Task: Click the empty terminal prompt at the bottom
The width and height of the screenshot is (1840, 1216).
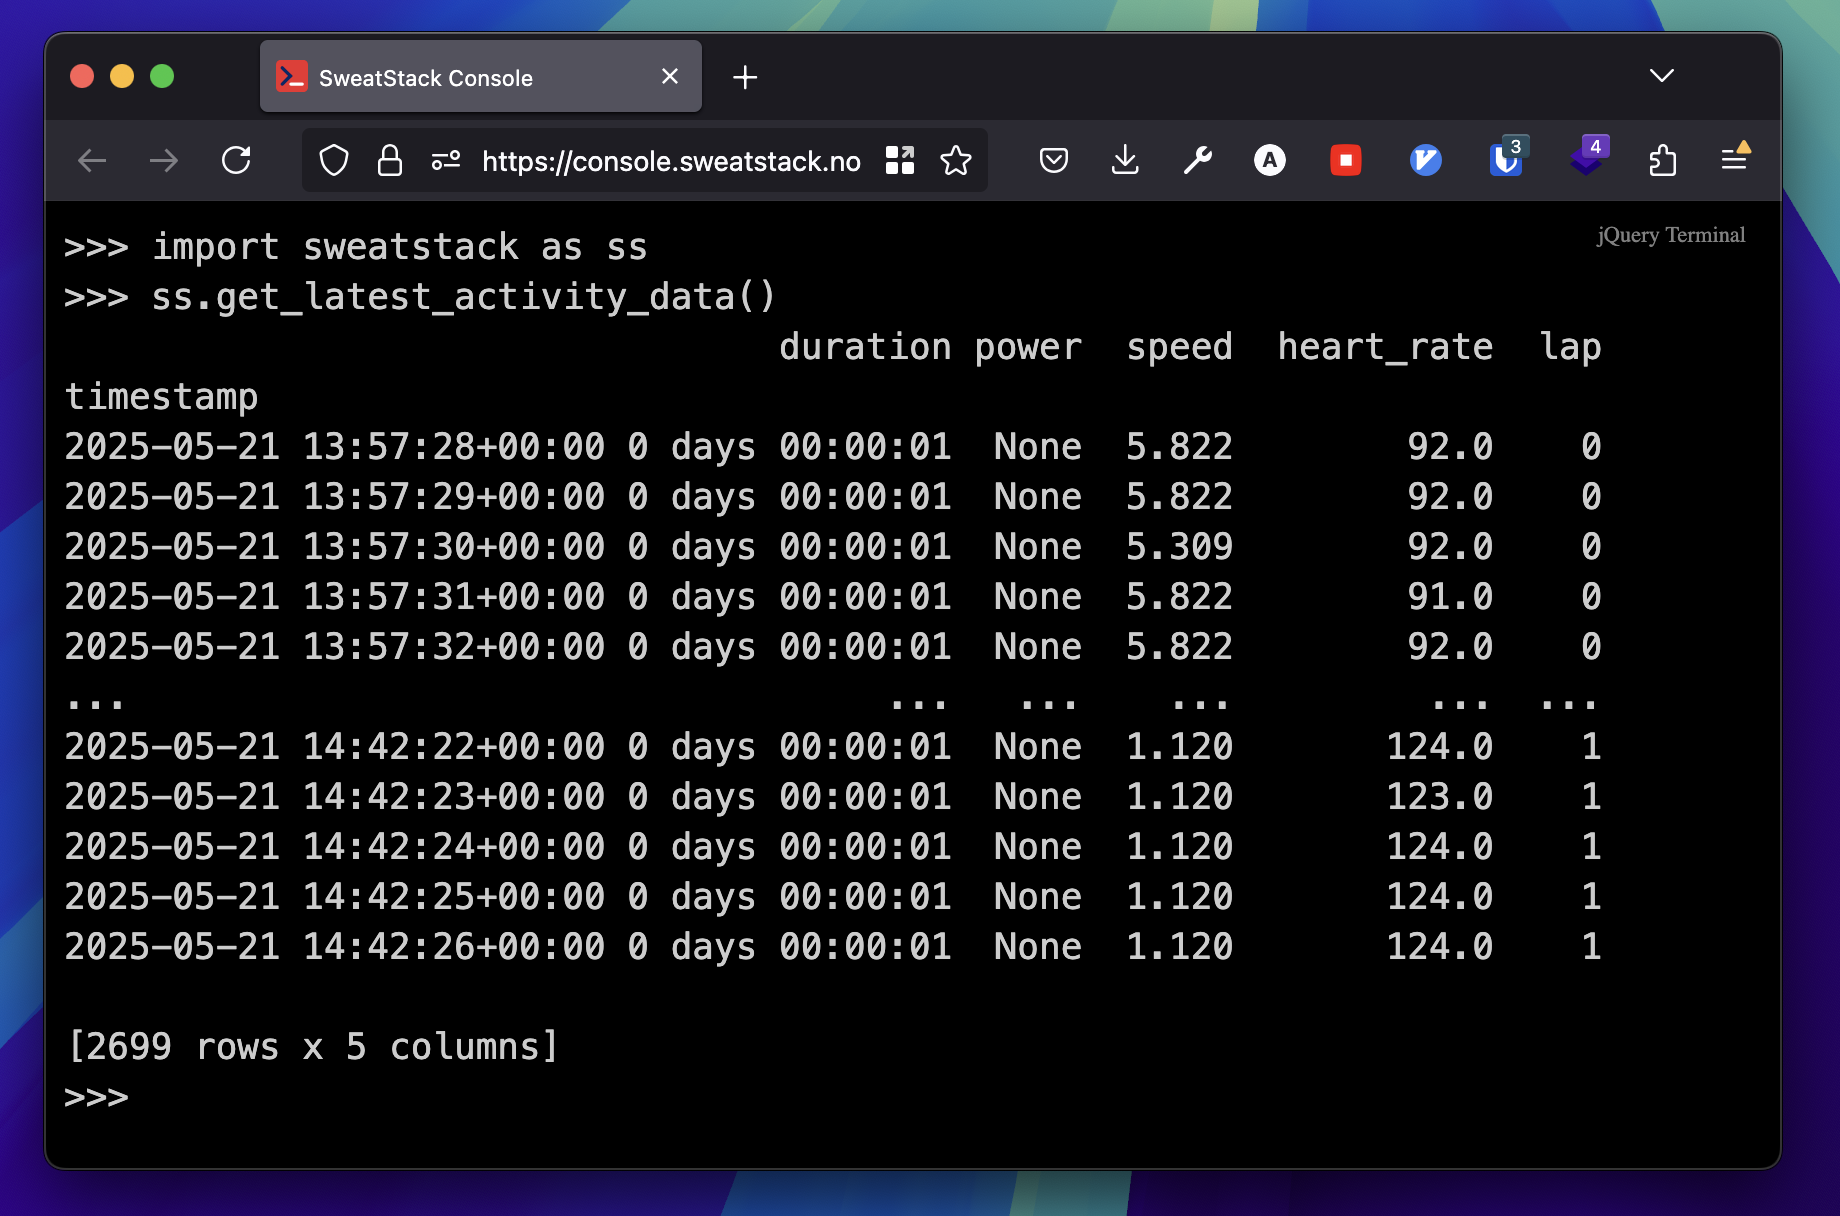Action: 97,1097
